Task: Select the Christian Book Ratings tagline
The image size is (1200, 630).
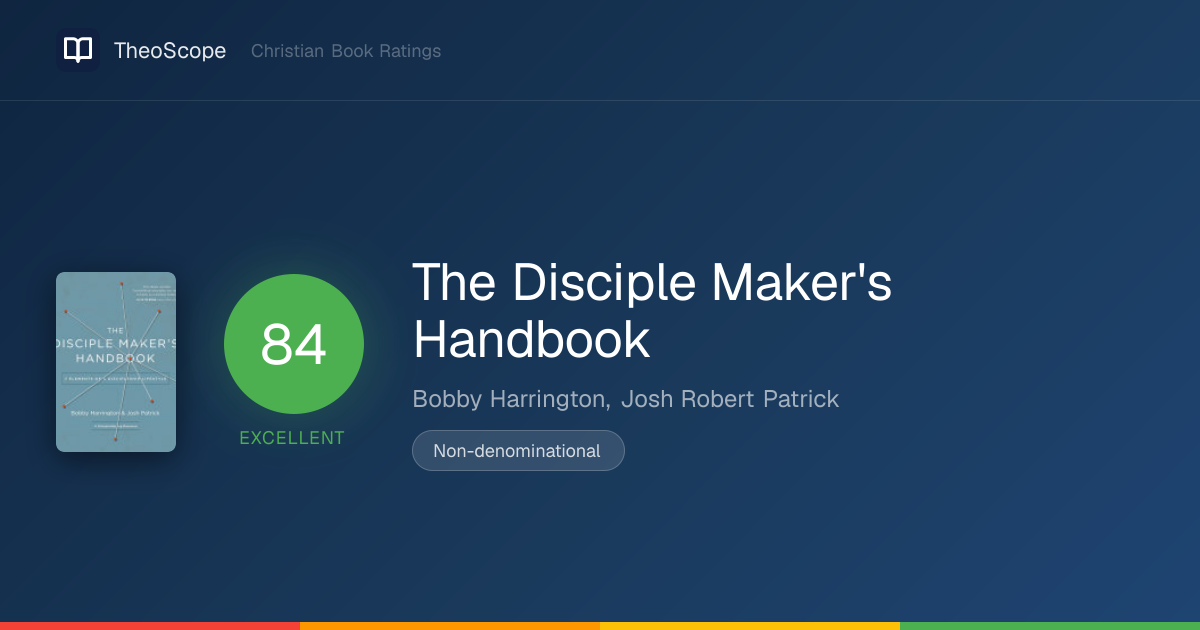Action: pos(346,51)
